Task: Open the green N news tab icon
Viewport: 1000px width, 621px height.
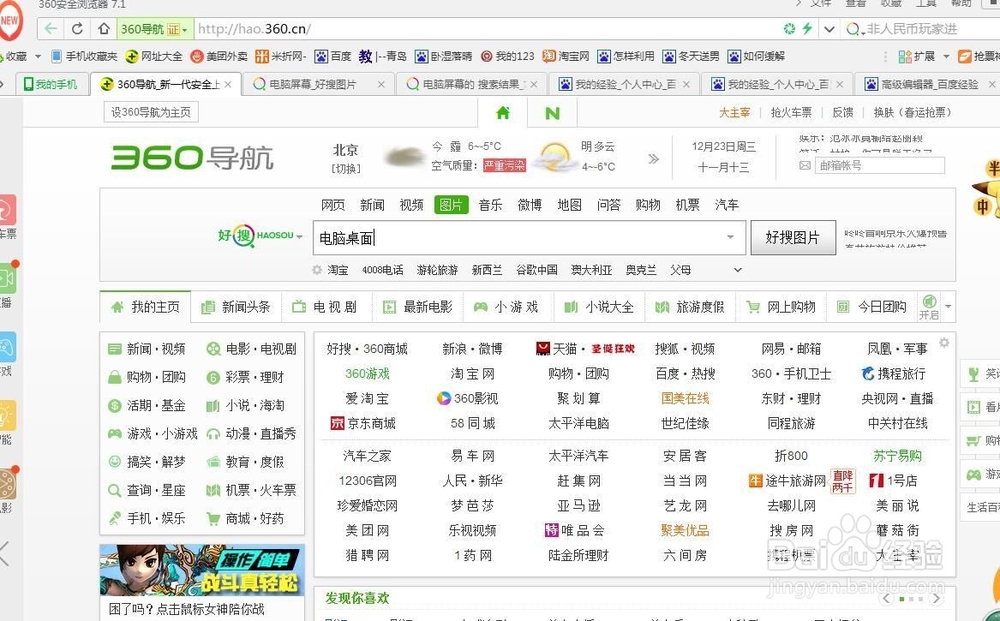Action: [552, 113]
